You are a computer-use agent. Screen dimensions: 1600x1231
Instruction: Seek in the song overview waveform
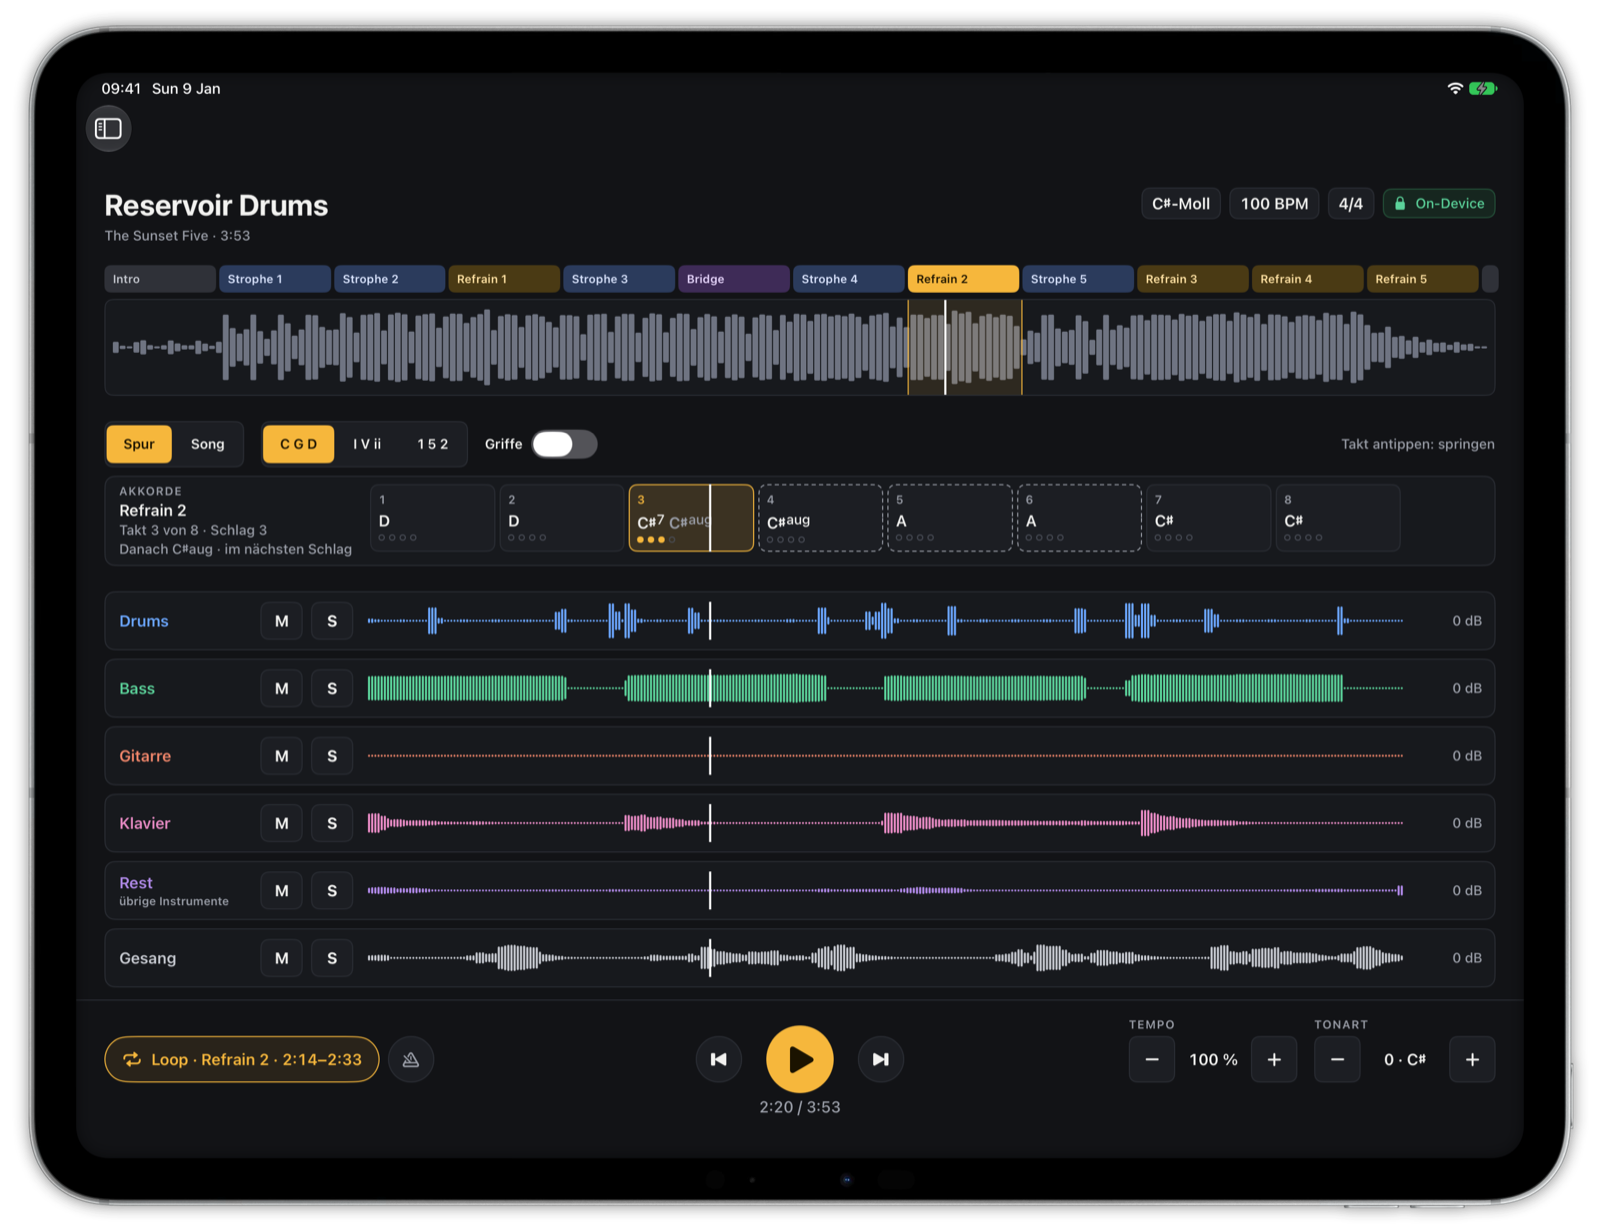point(800,347)
